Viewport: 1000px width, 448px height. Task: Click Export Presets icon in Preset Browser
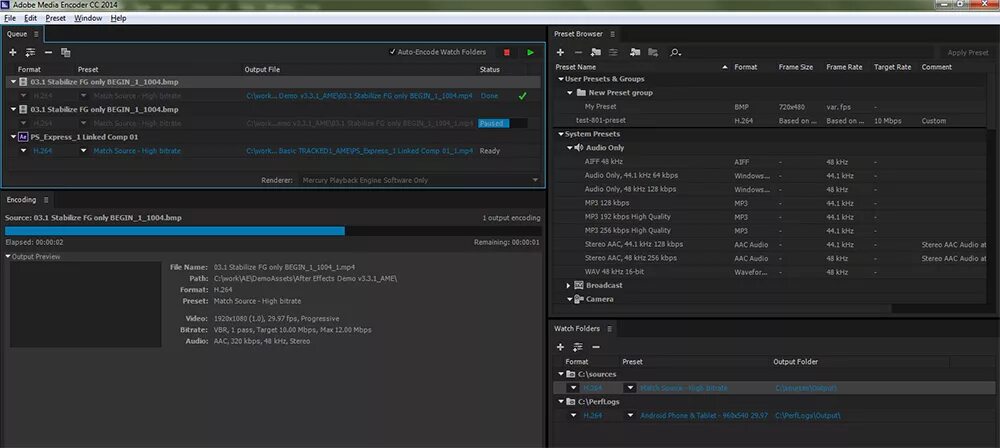pos(653,52)
